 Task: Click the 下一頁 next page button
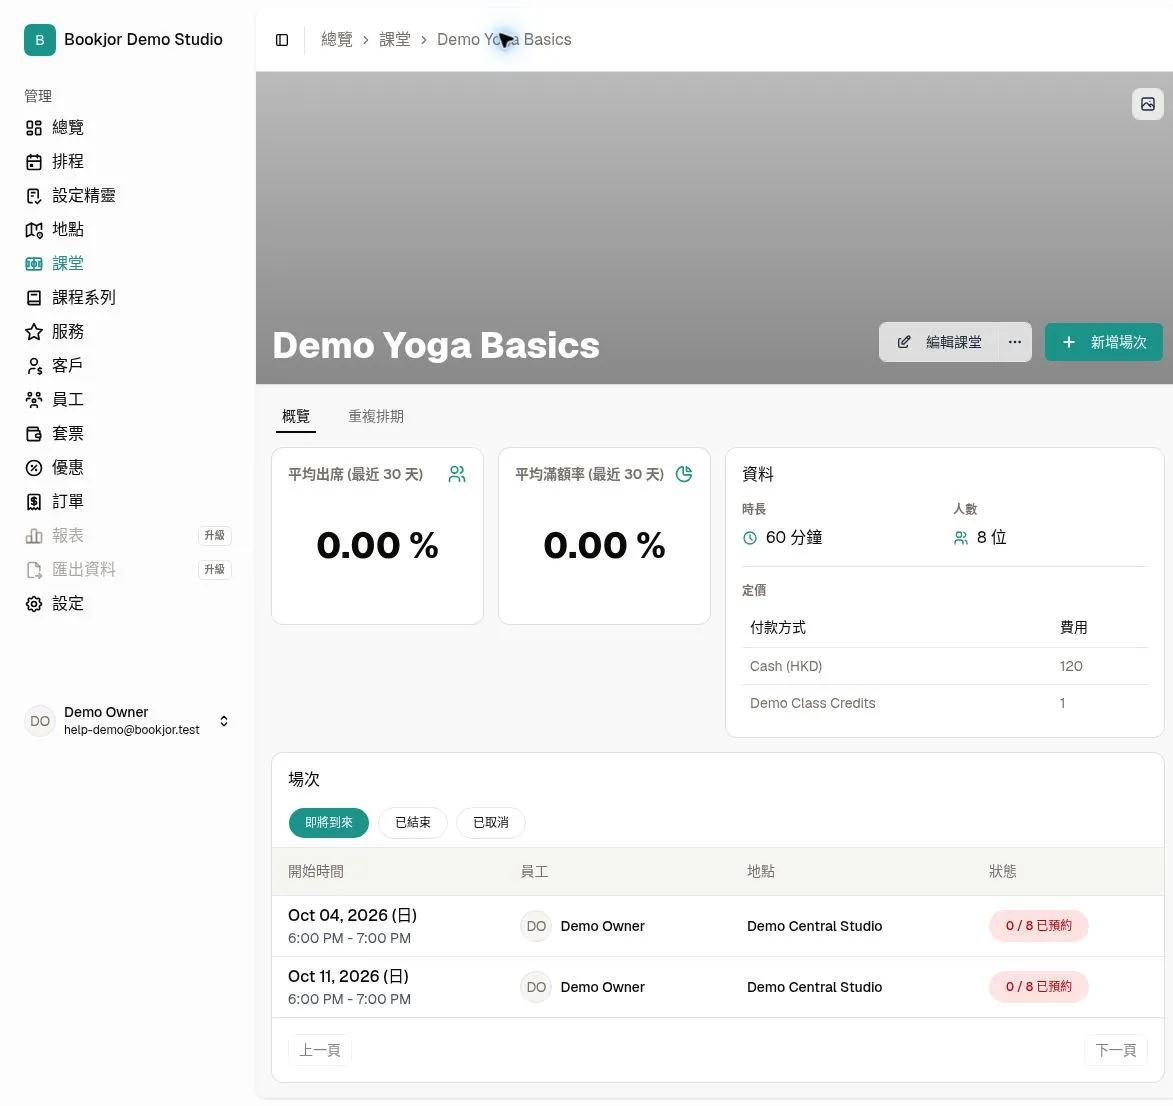pos(1116,1051)
